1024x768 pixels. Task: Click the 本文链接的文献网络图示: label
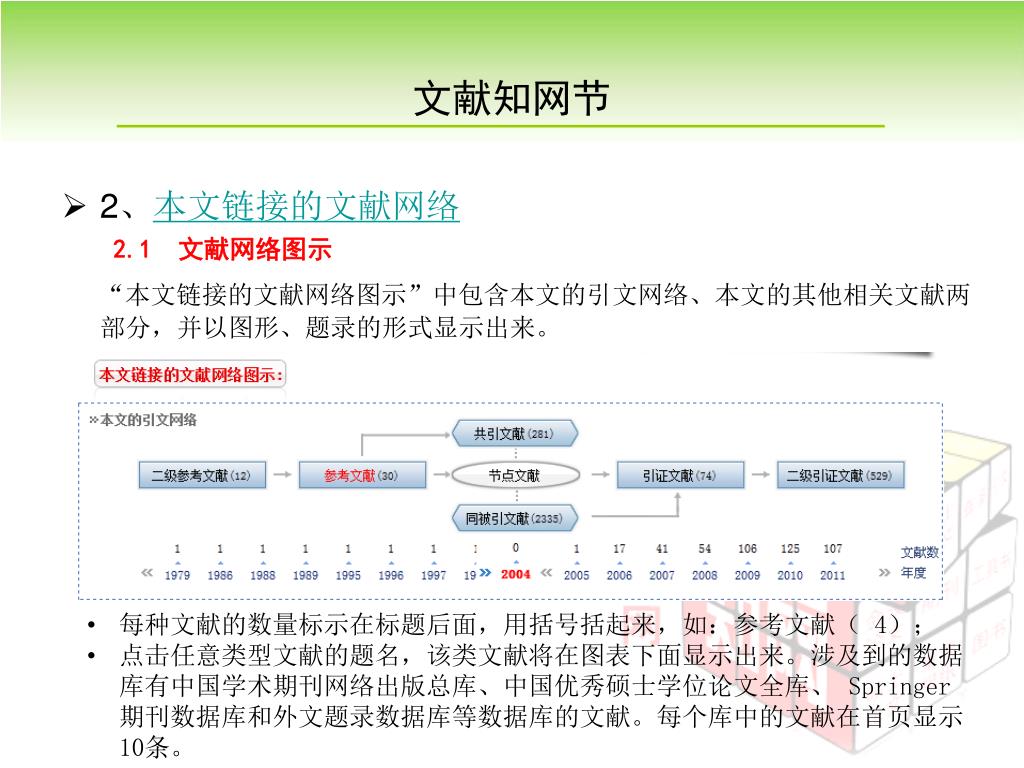191,375
